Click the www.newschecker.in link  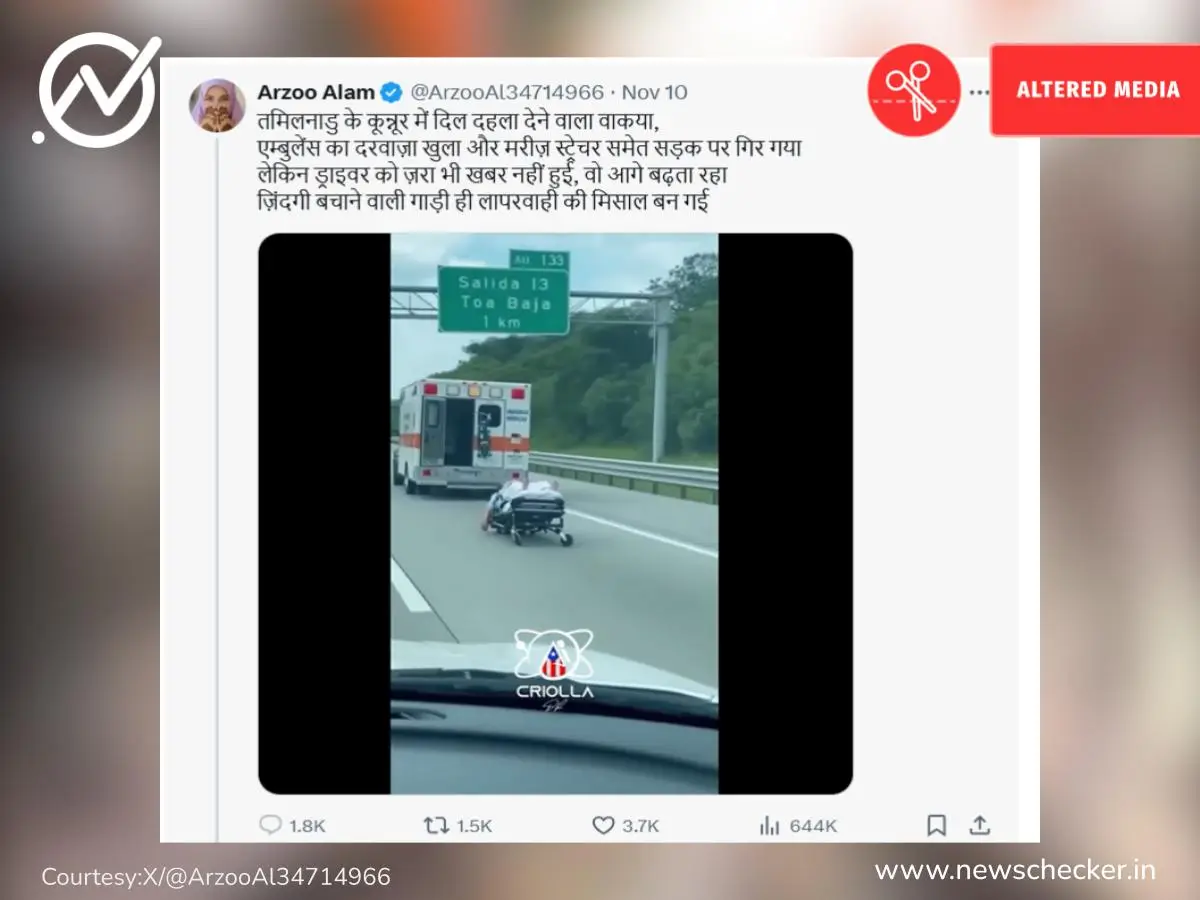(1015, 869)
